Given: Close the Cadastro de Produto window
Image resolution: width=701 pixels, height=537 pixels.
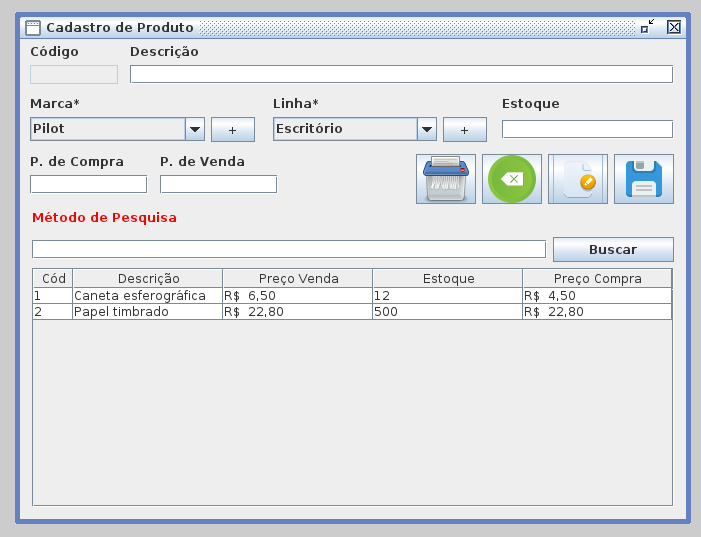Looking at the screenshot, I should pos(674,27).
